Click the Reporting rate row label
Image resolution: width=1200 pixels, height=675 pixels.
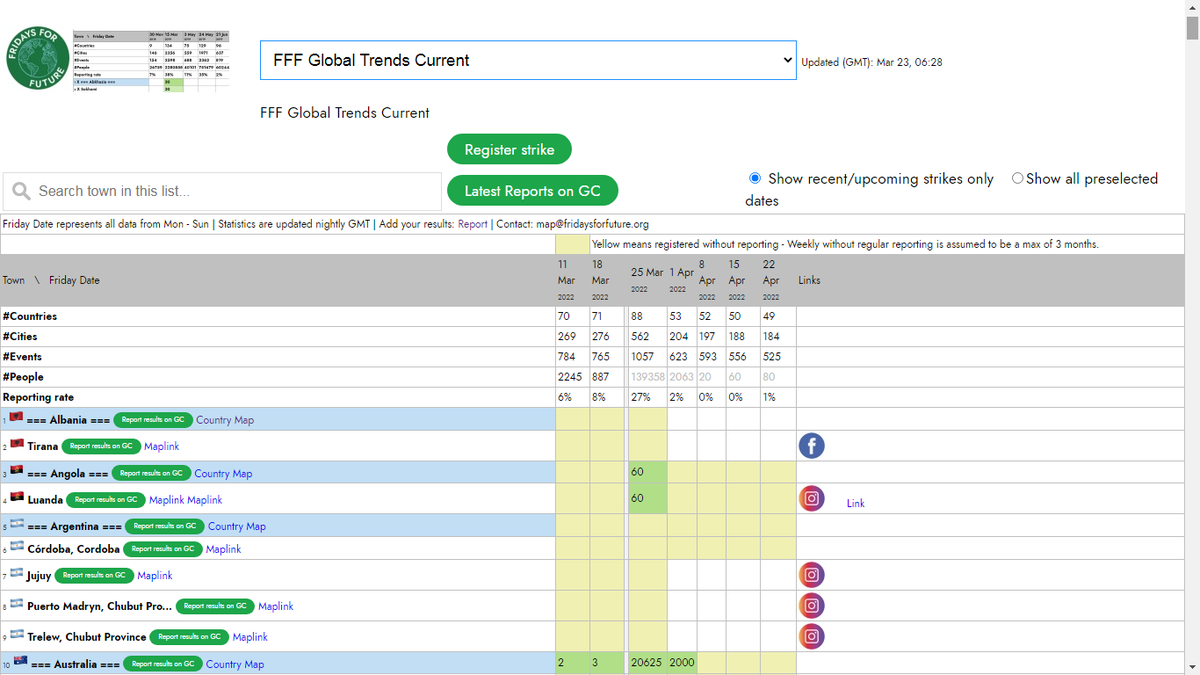click(40, 397)
